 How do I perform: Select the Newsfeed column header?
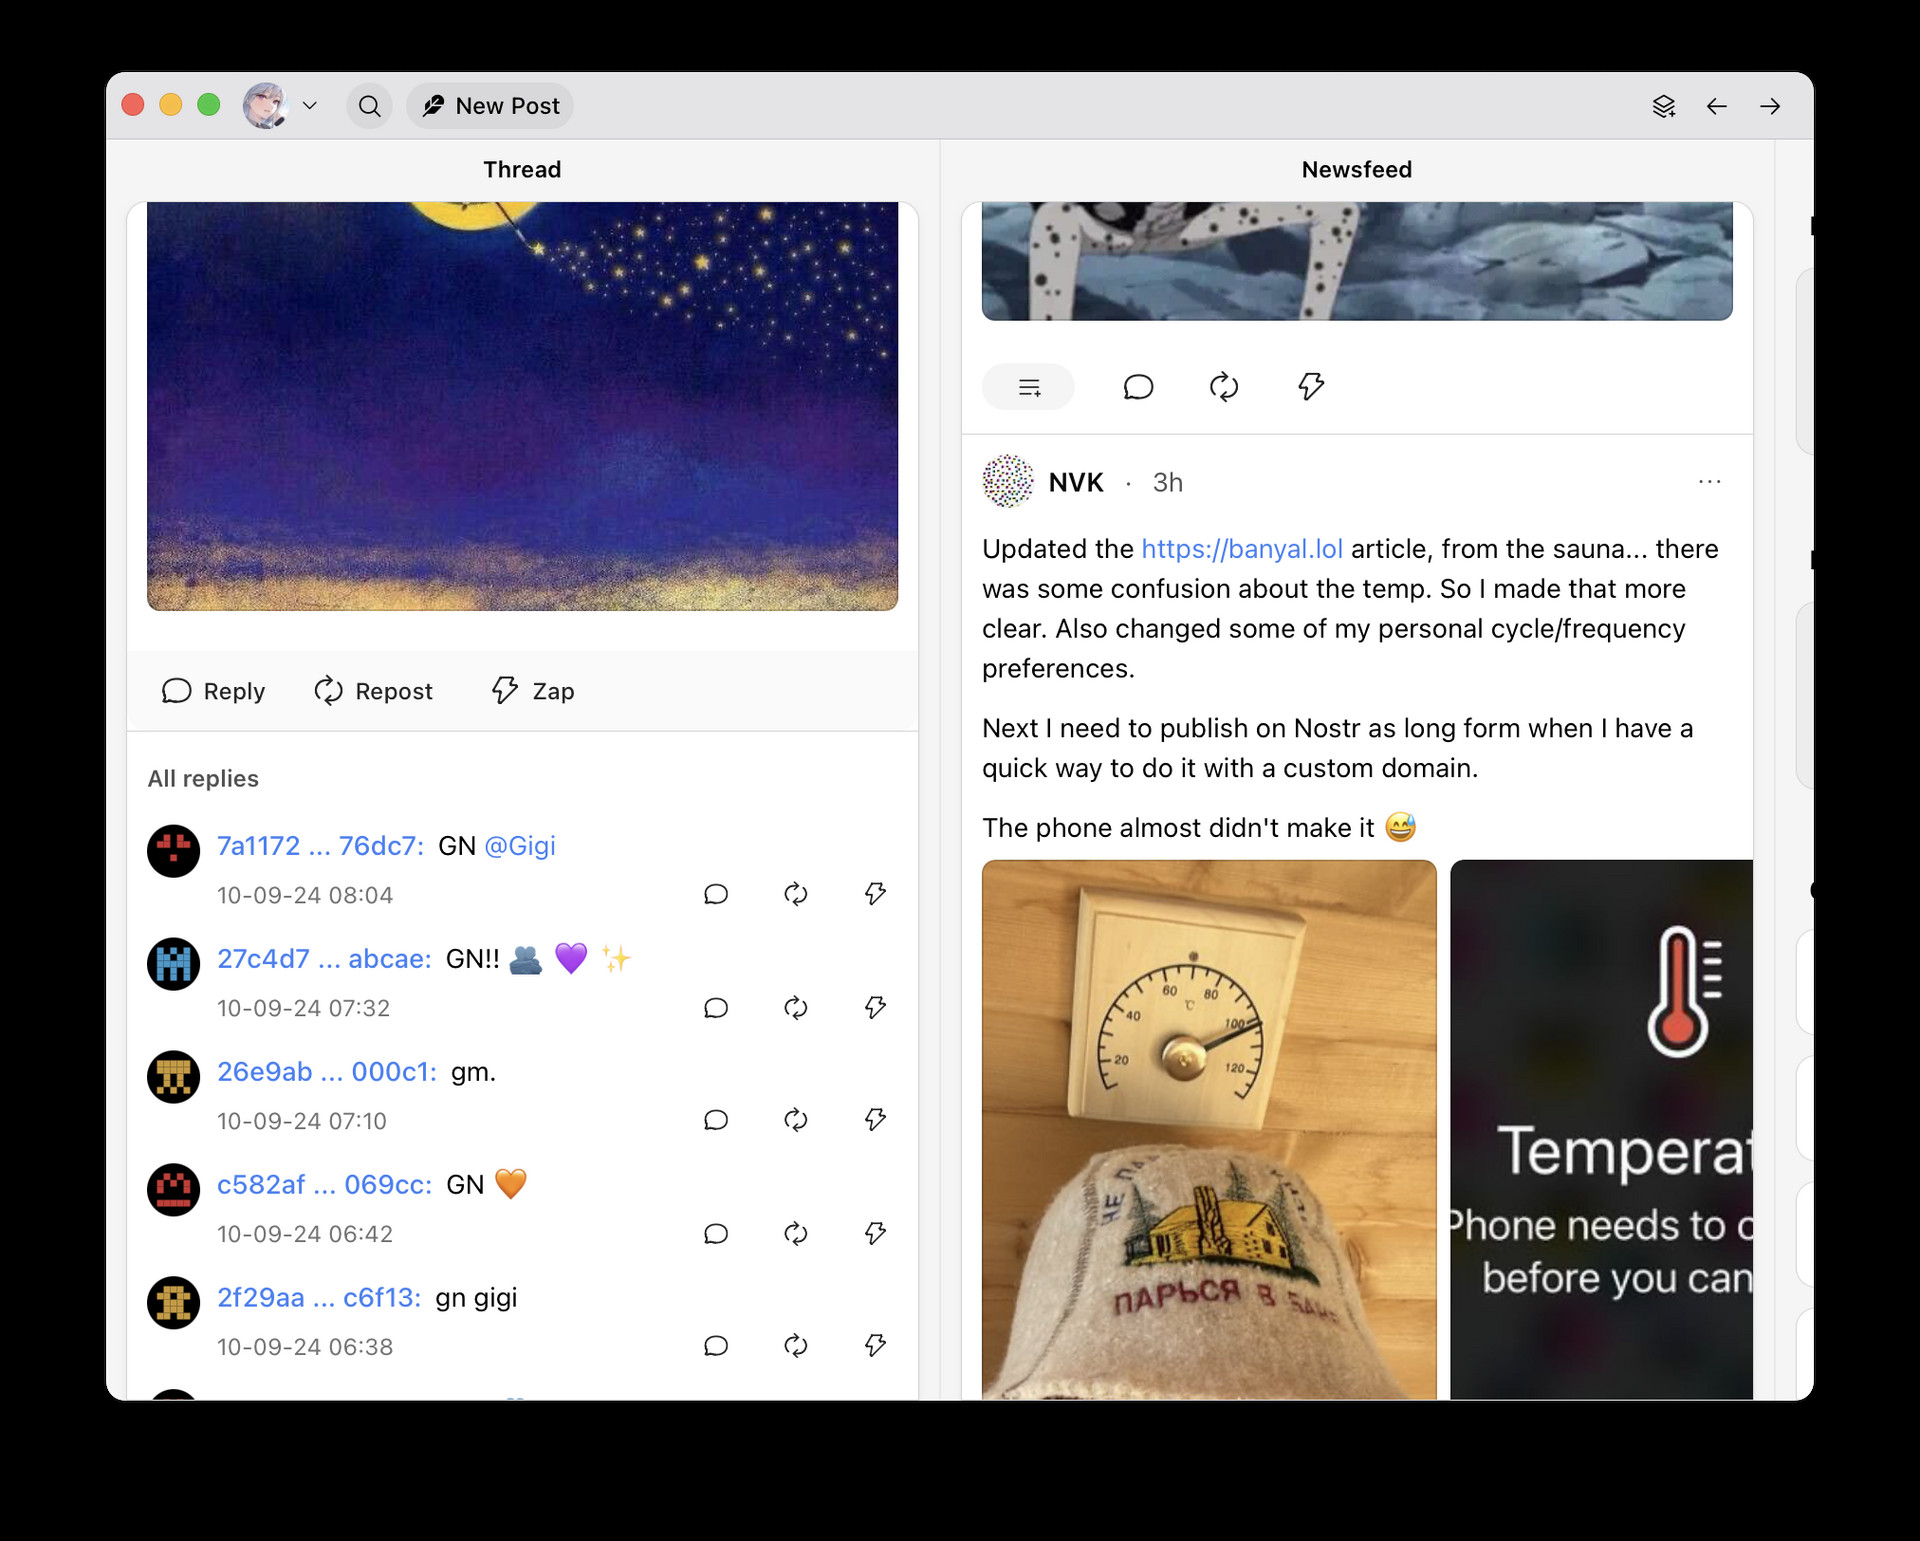(1356, 170)
